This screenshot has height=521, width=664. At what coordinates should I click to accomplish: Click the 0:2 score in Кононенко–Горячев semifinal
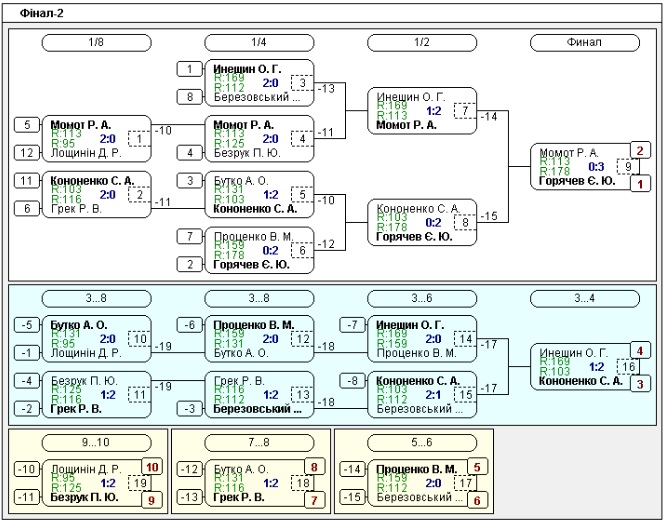tap(434, 223)
